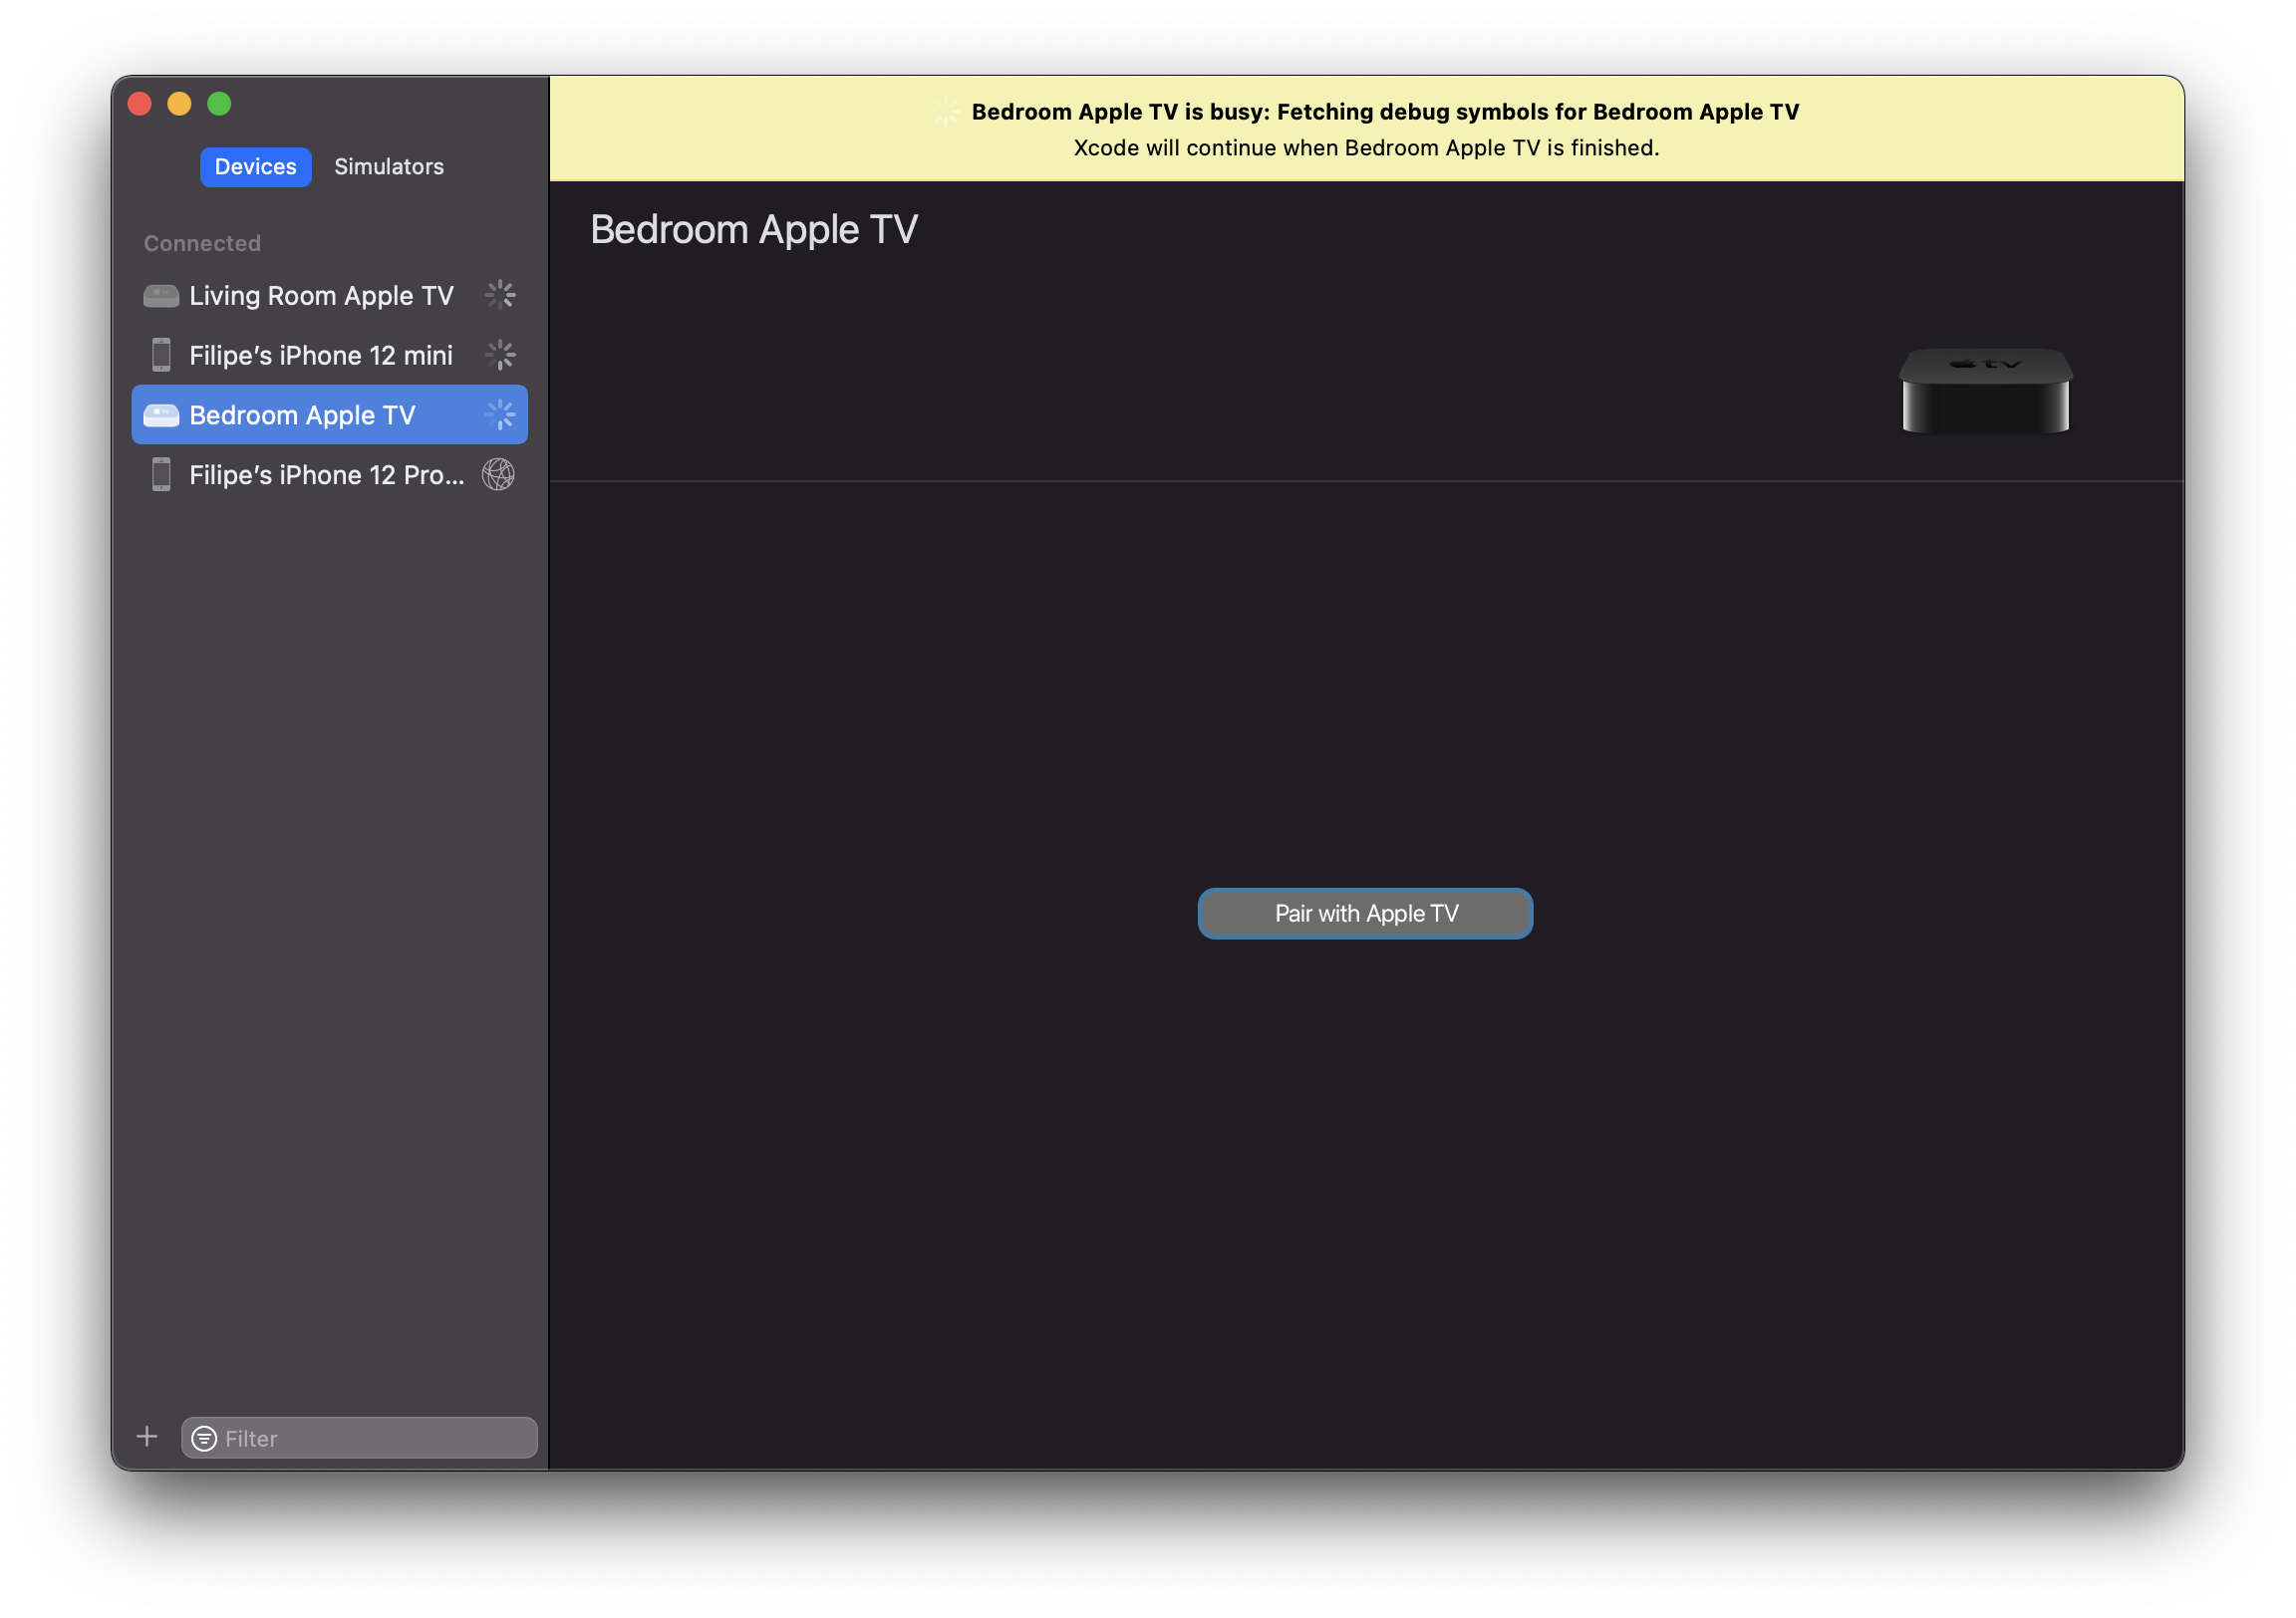Click the Bedroom Apple TV sidebar icon
This screenshot has width=2296, height=1618.
click(161, 416)
